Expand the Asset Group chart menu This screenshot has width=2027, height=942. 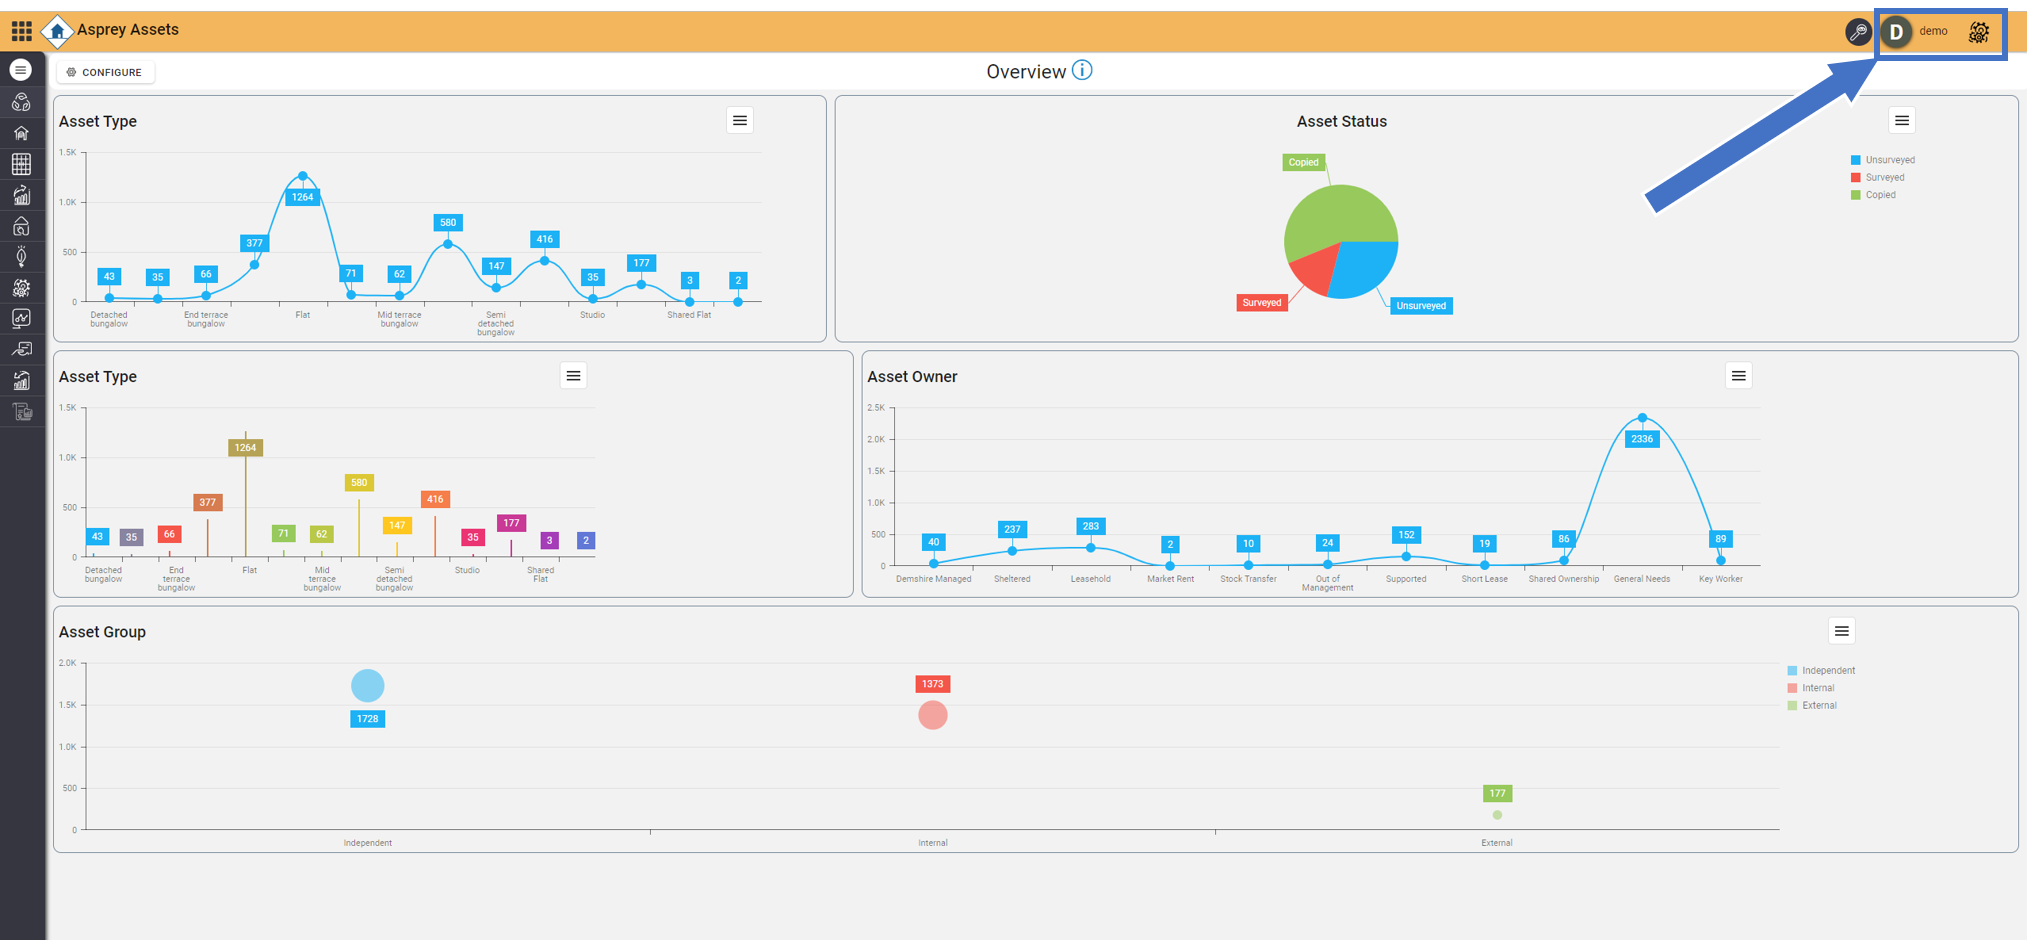tap(1841, 631)
